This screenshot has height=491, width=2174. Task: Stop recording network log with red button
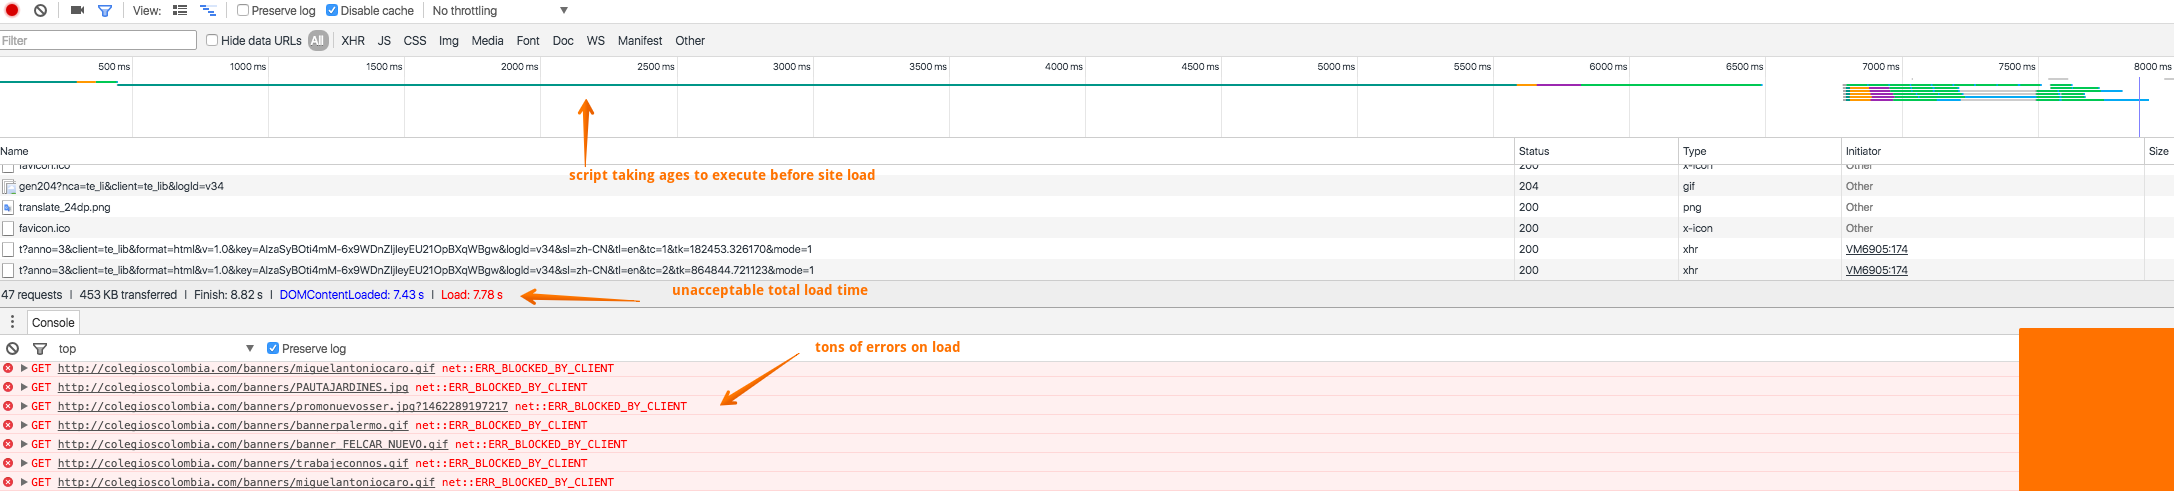coord(12,10)
